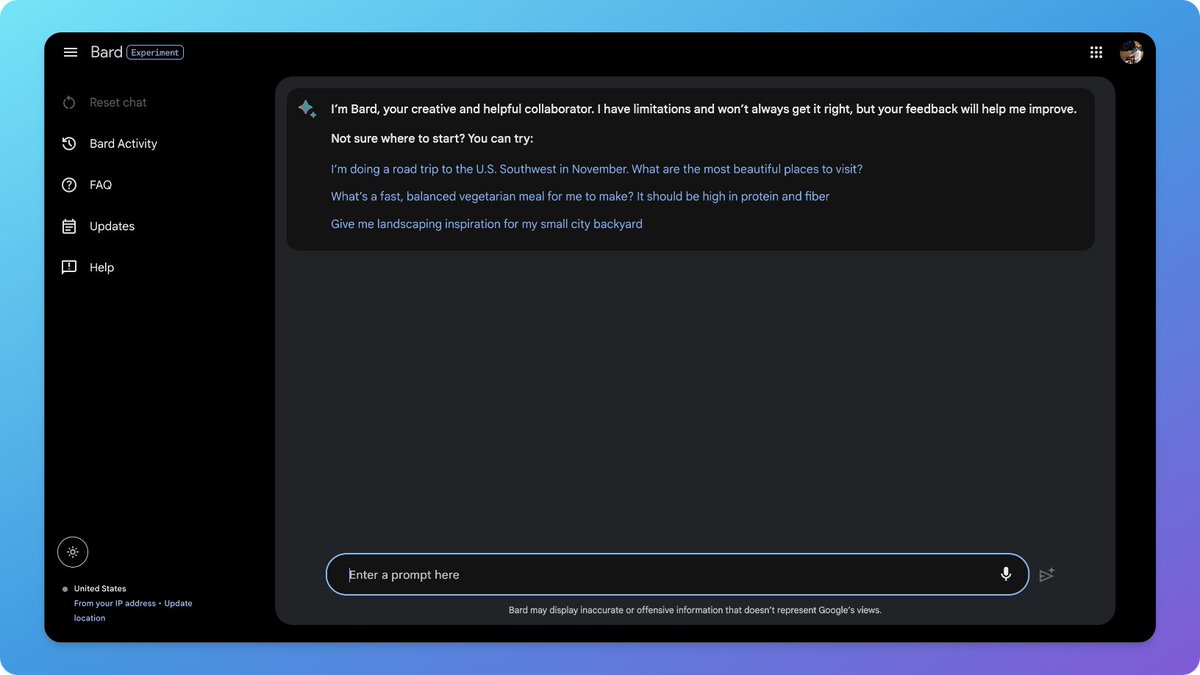The image size is (1200, 675).
Task: Click the Updates calendar icon
Action: [x=69, y=226]
